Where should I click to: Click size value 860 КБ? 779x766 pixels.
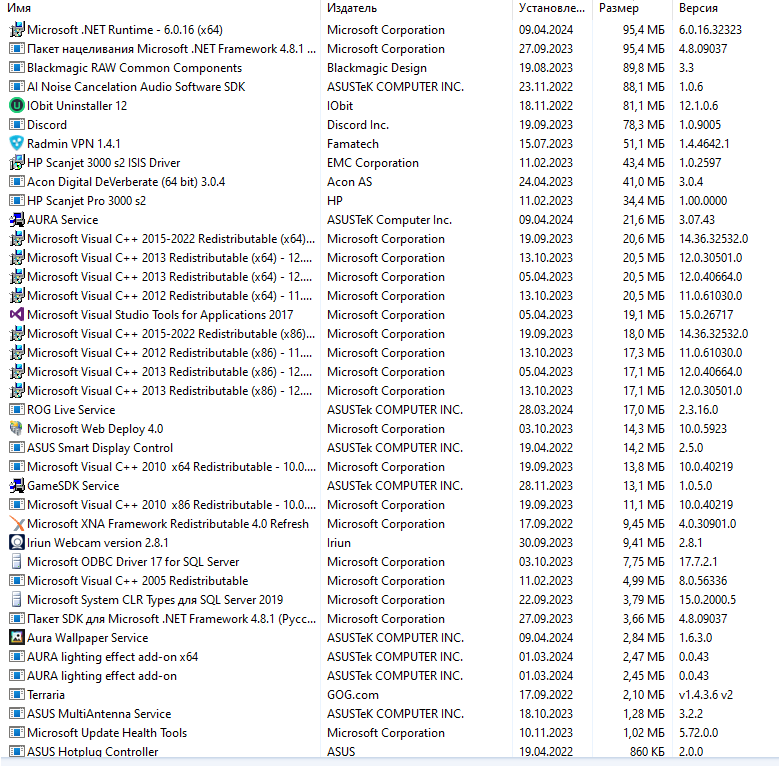point(647,752)
